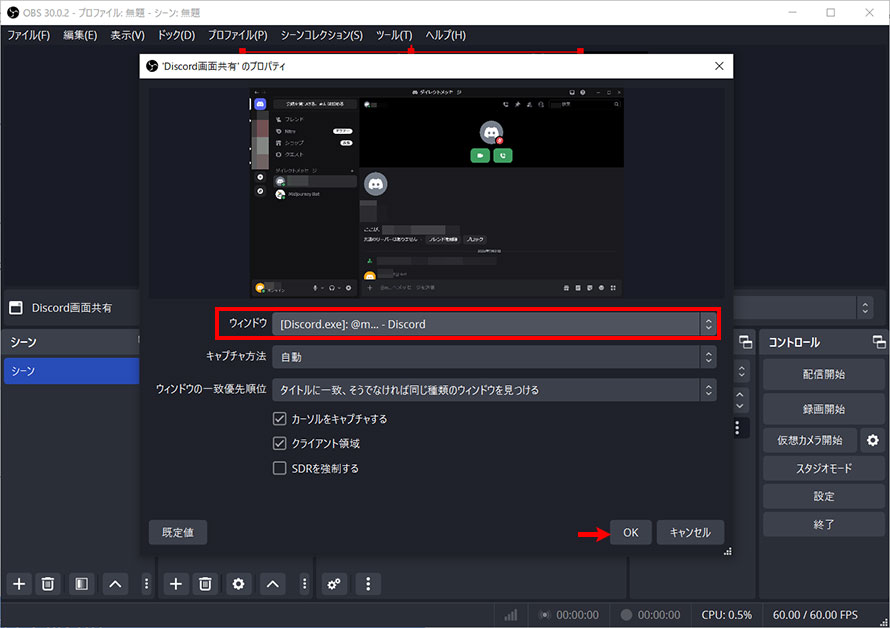Add a new source with the plus icon

(176, 584)
